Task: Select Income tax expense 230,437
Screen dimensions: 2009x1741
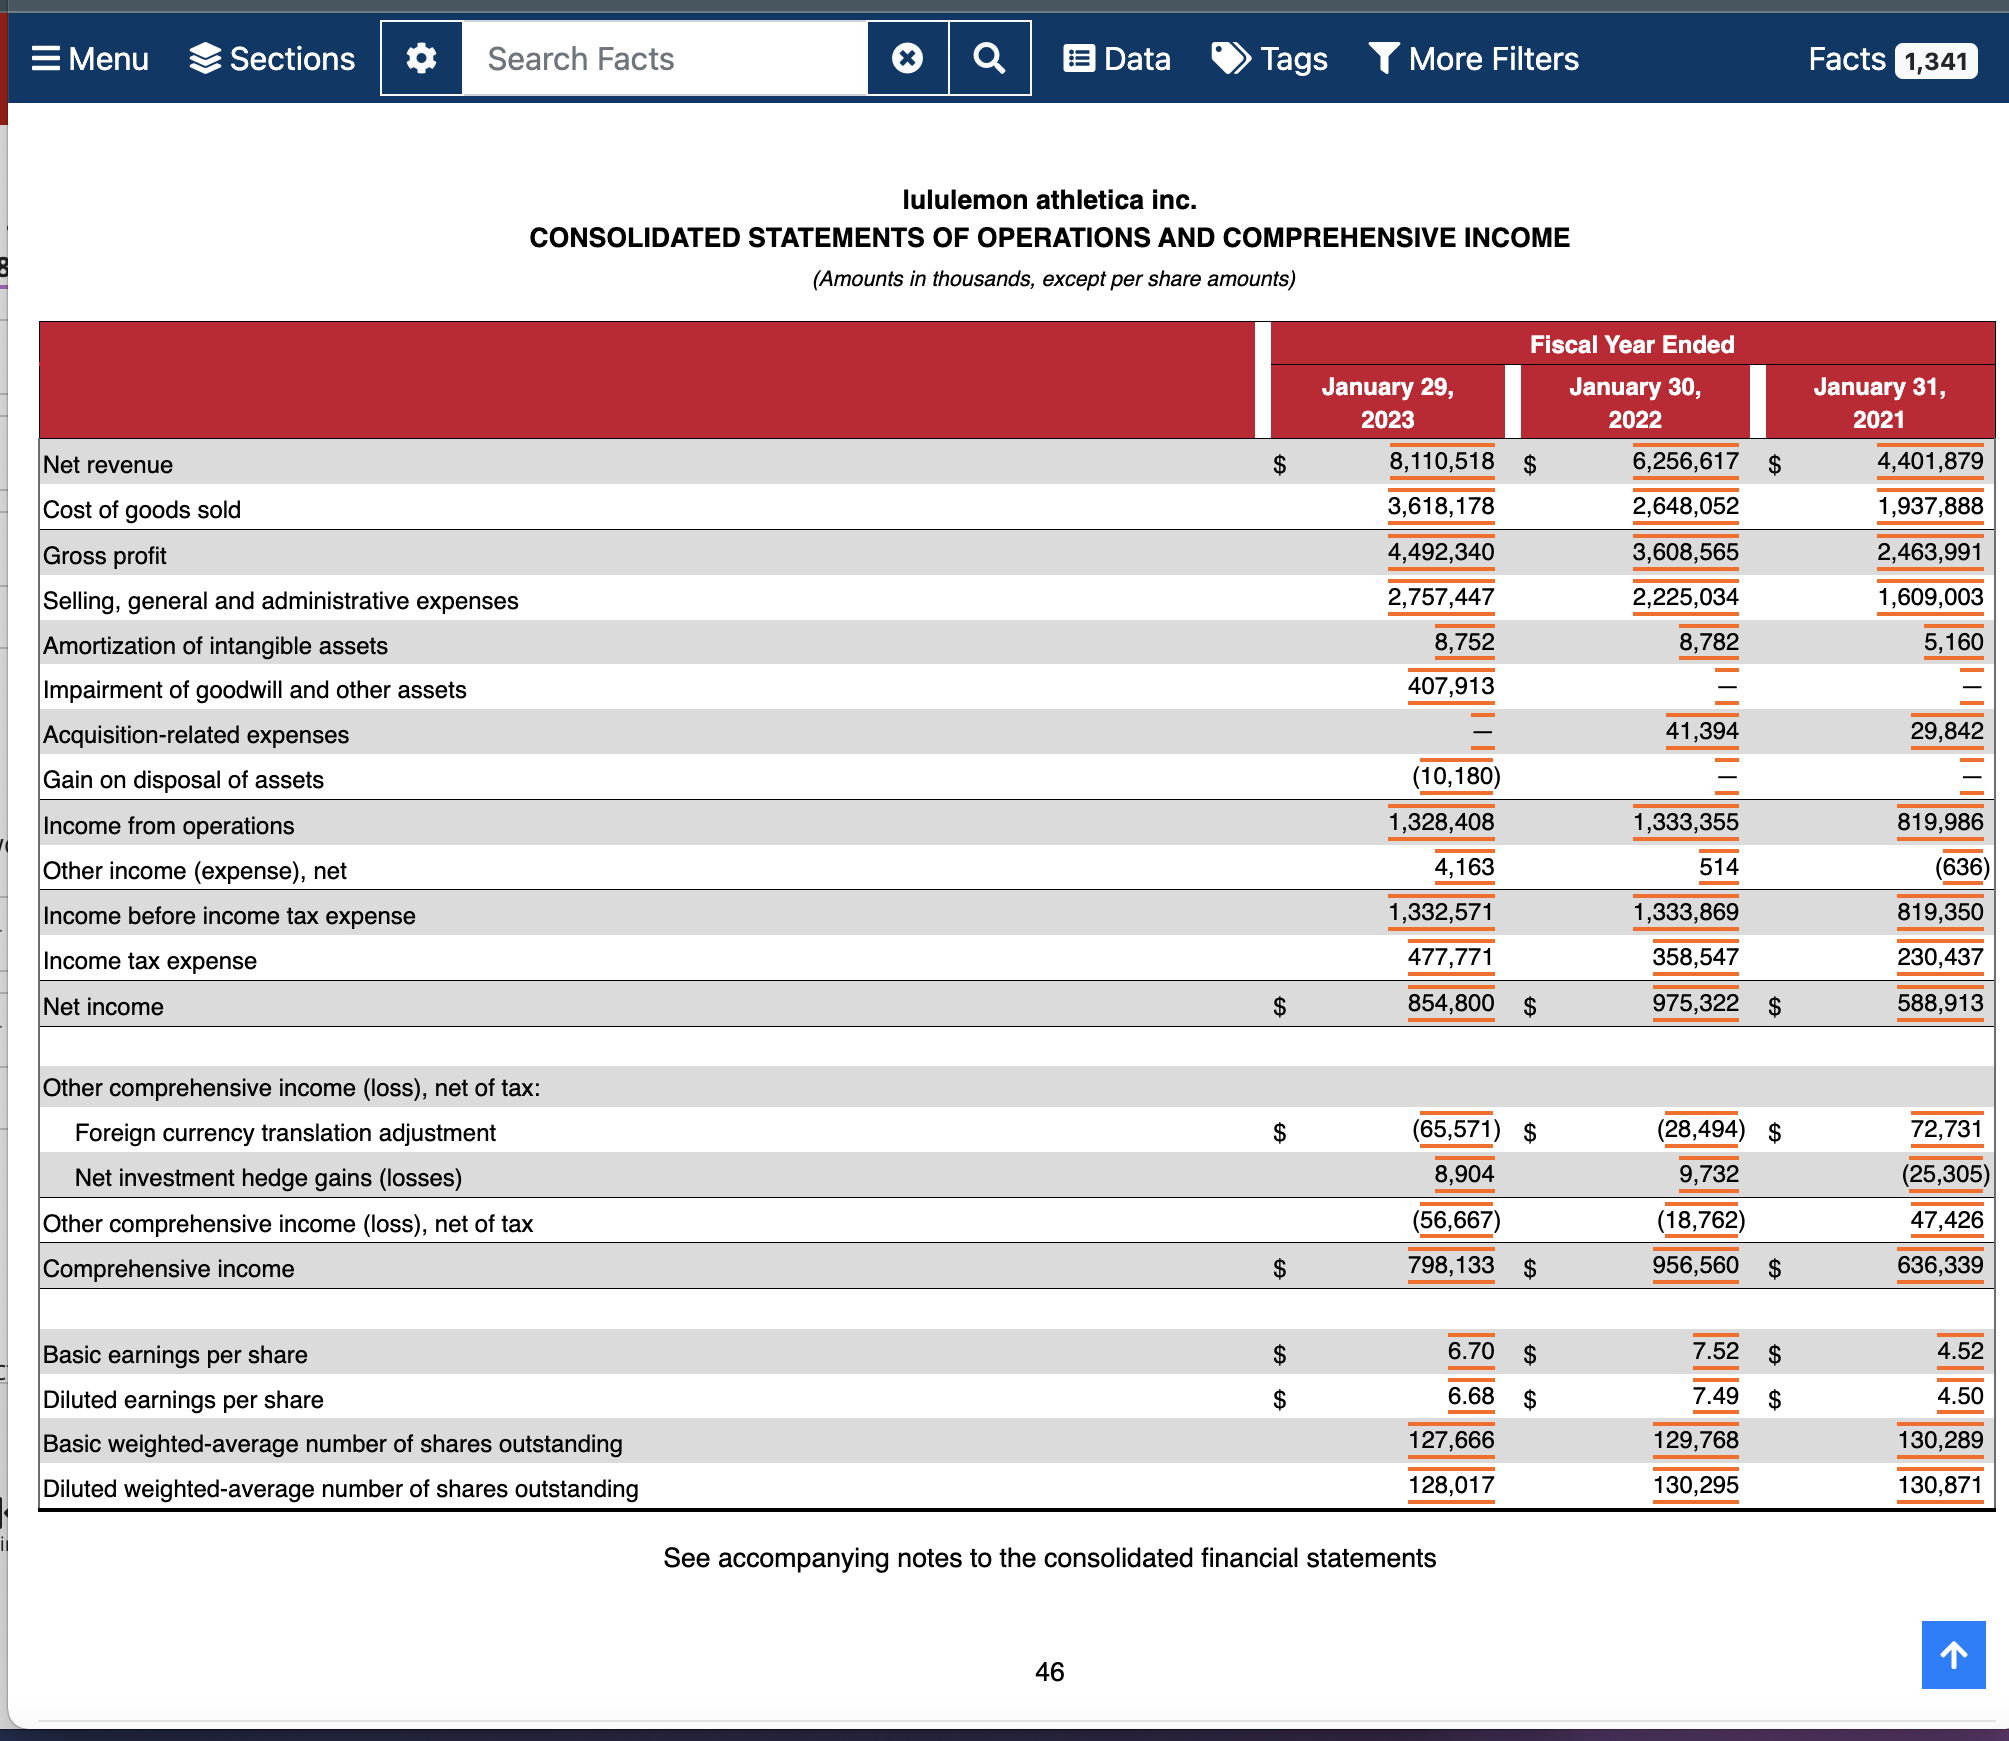Action: point(1940,957)
